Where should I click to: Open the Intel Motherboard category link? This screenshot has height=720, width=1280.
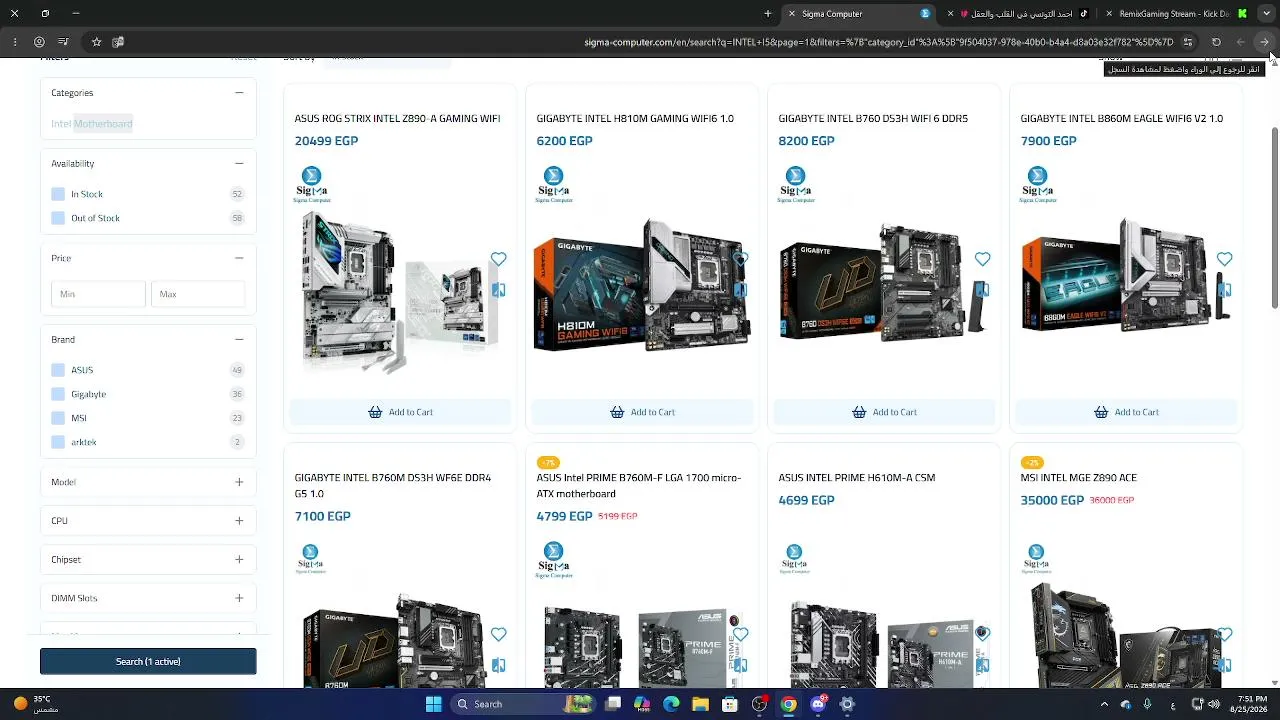coord(92,124)
